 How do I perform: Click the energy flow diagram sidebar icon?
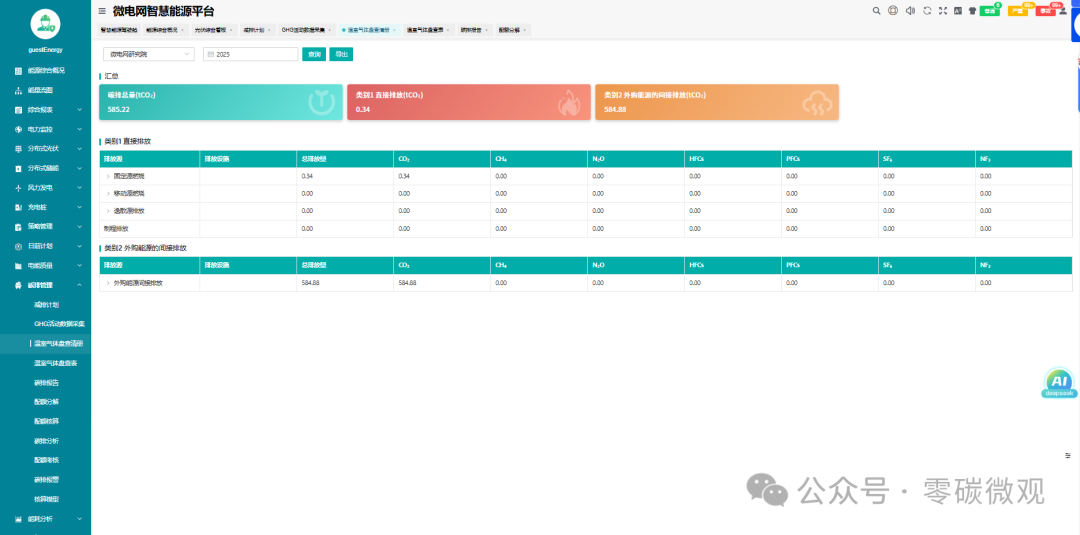pos(19,90)
